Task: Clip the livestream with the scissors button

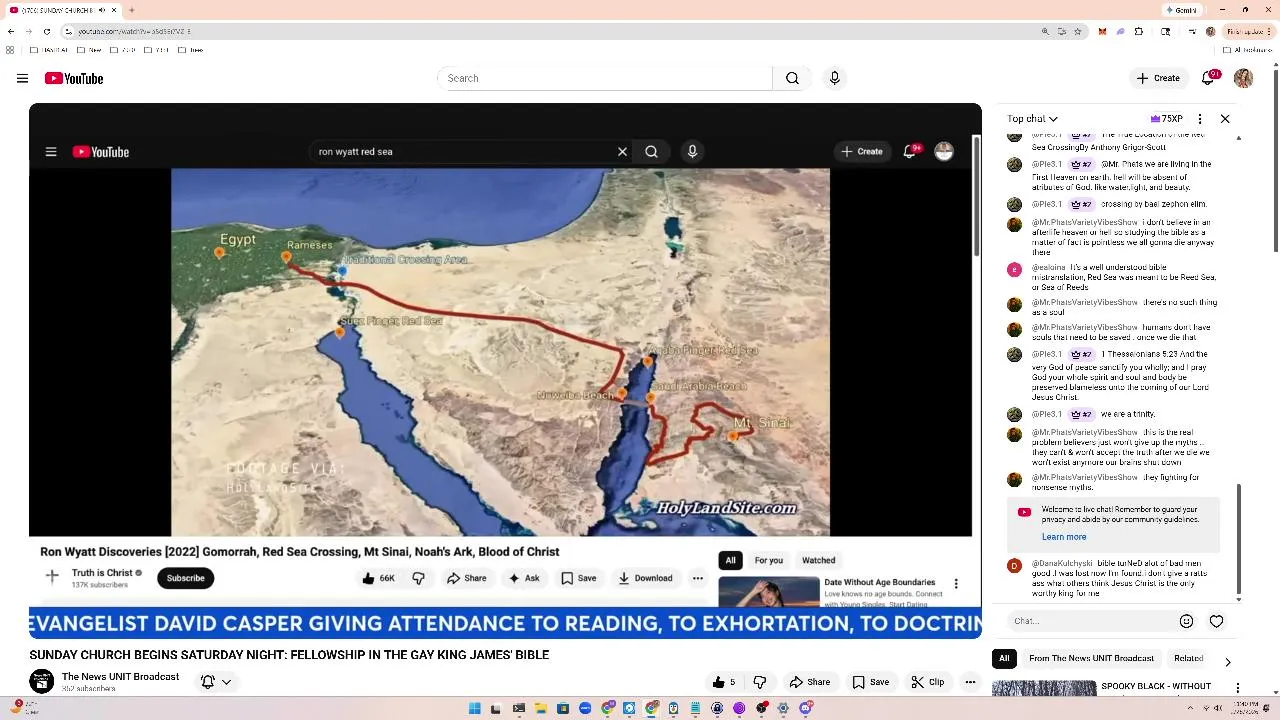Action: click(x=927, y=682)
